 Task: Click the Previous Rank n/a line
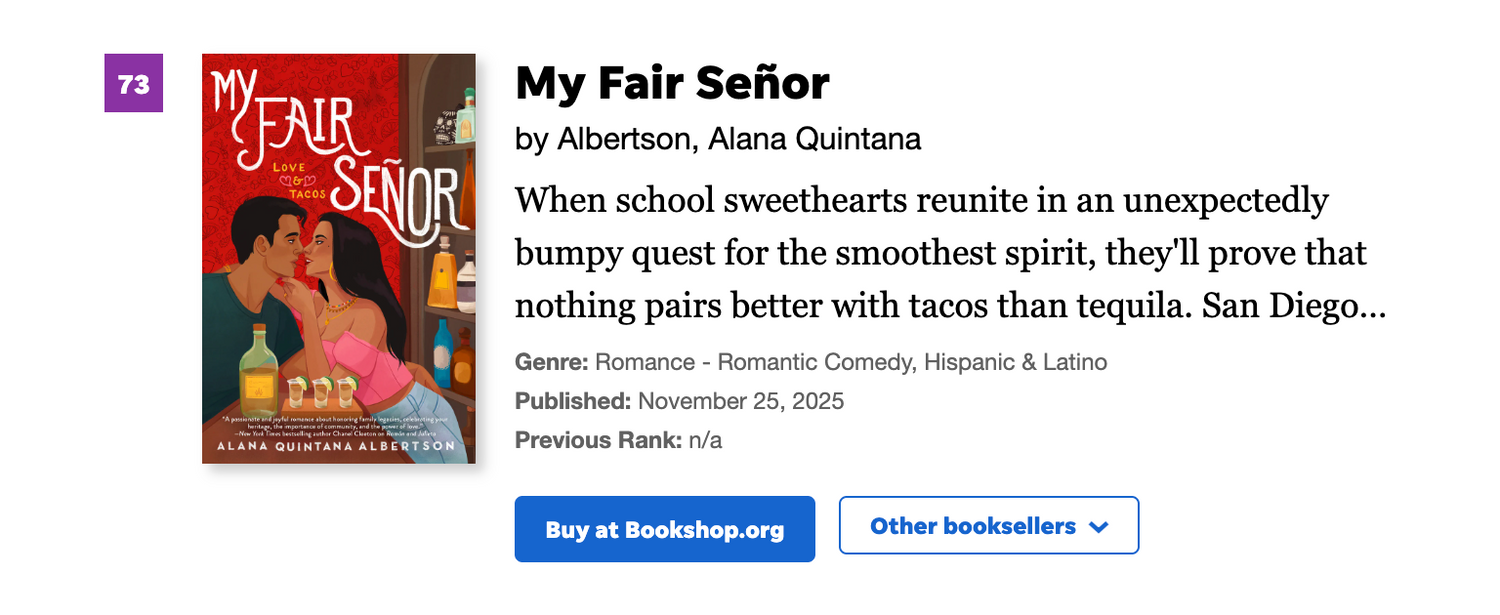click(x=618, y=440)
